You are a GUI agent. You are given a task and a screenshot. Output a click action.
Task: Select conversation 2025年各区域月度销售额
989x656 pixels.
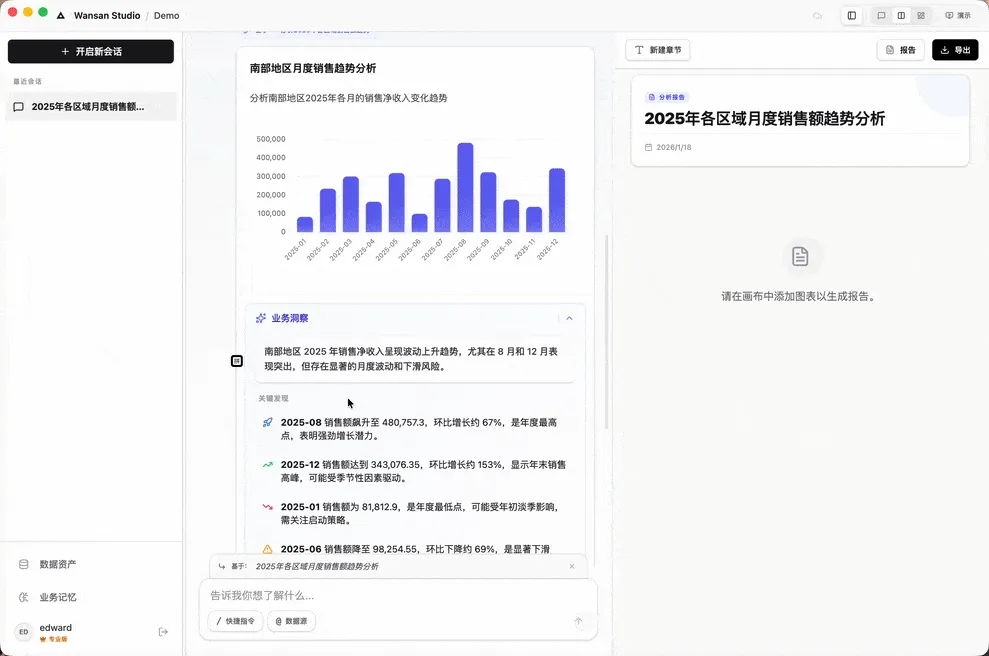90,106
